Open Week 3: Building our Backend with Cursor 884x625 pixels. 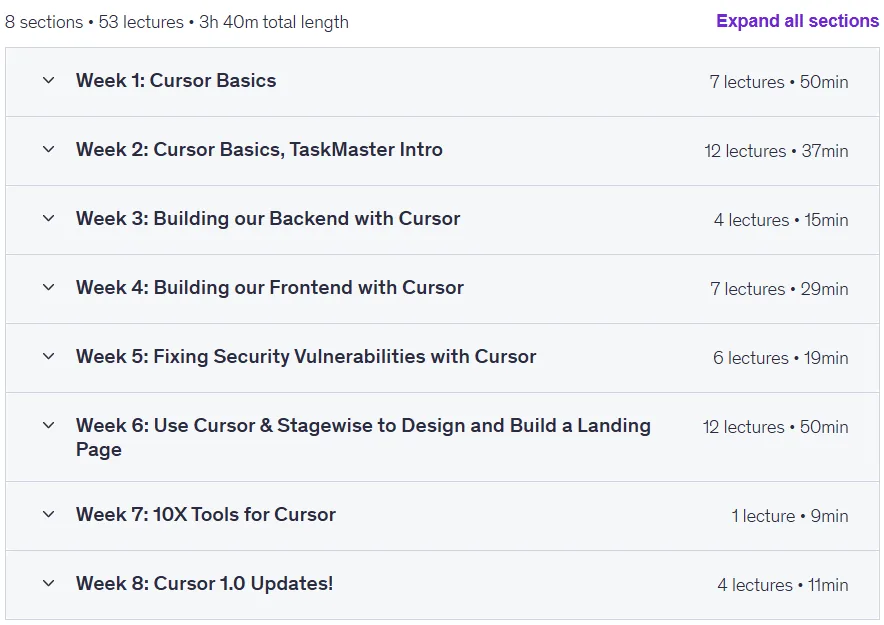(268, 218)
